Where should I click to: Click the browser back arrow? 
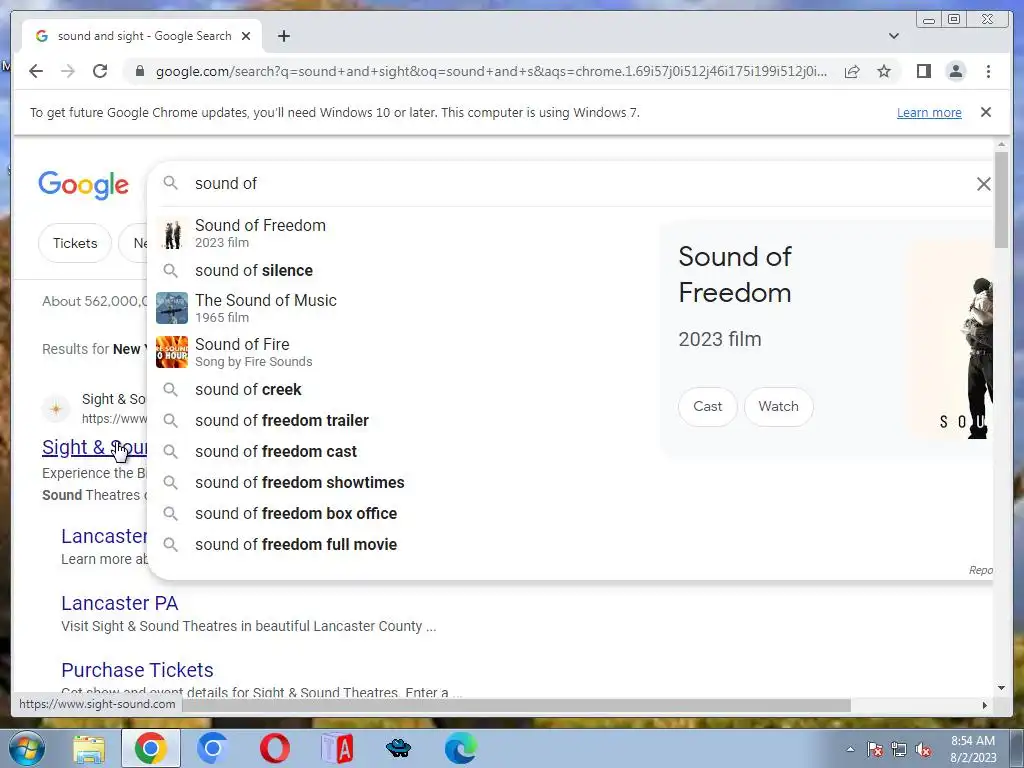coord(36,71)
